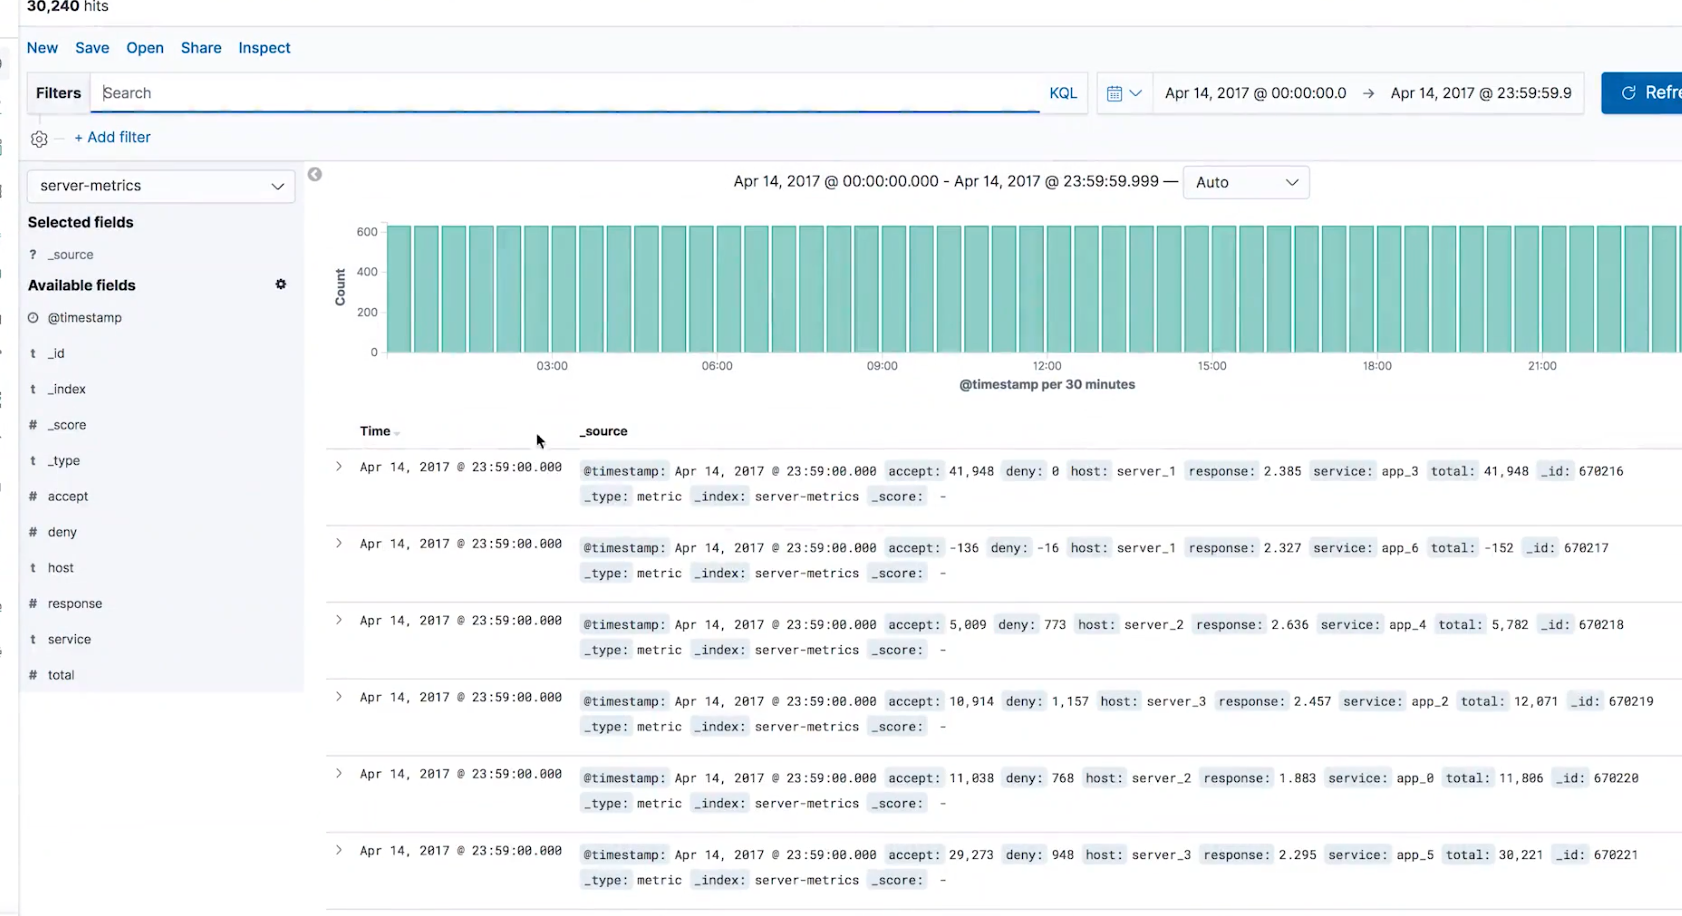Select the _index available field
Screen dimensions: 1682x916
[x=67, y=389]
